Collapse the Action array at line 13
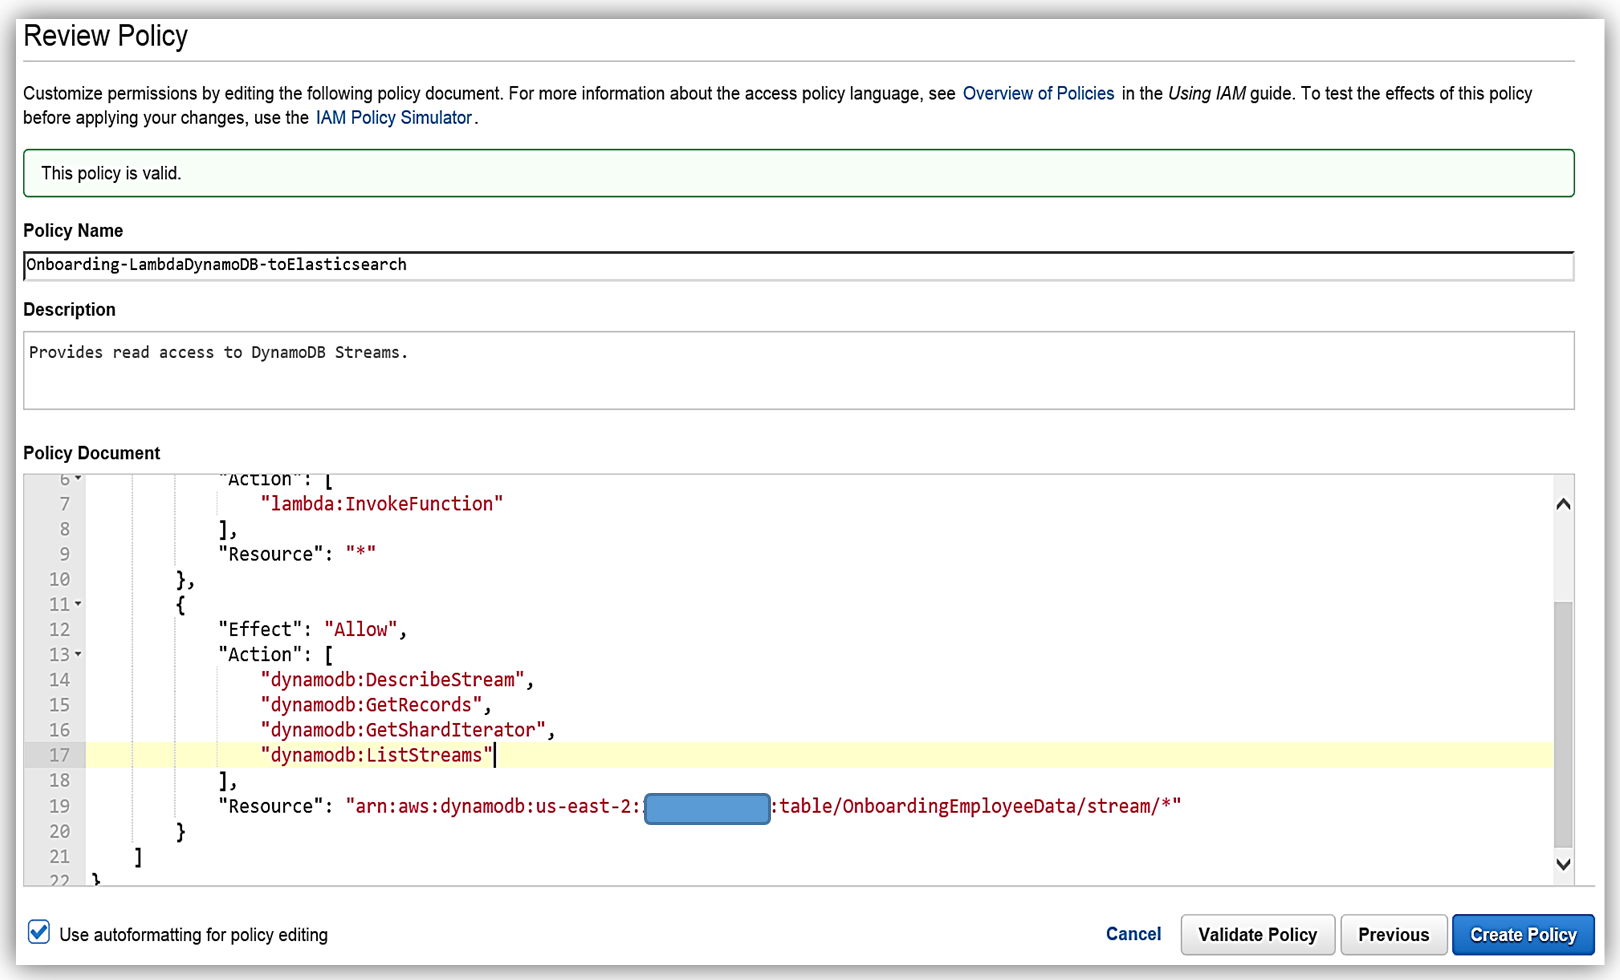Screen dimensions: 1620x980 (78, 654)
